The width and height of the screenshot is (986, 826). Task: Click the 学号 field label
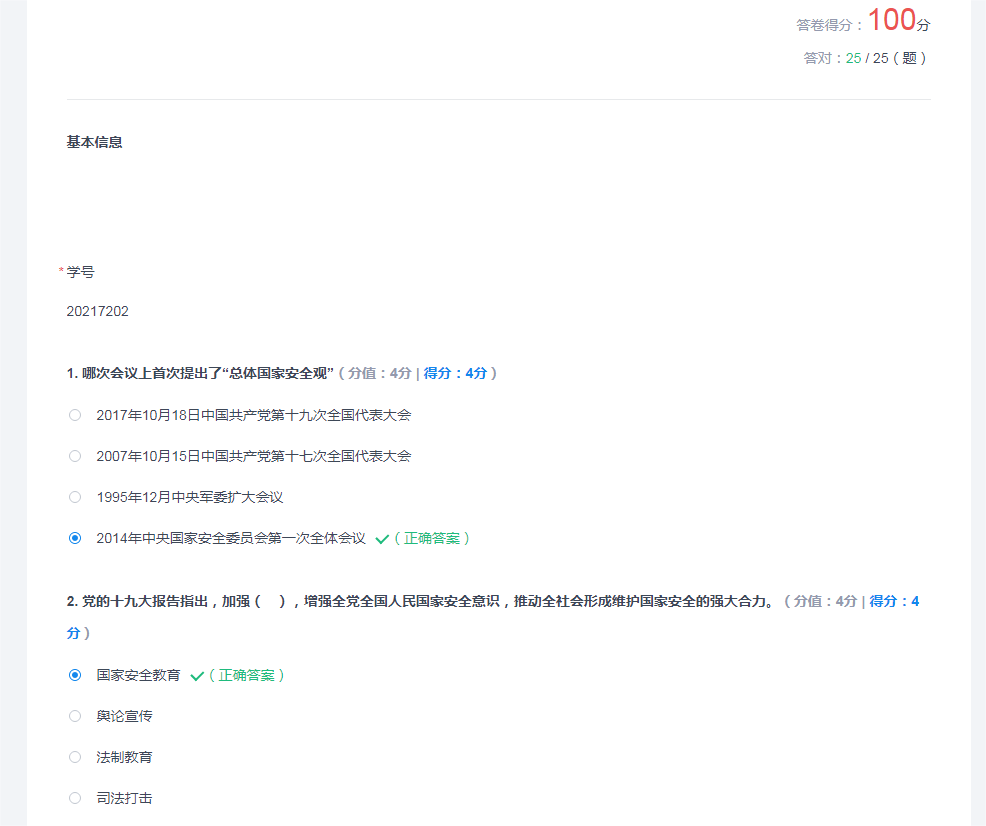80,272
